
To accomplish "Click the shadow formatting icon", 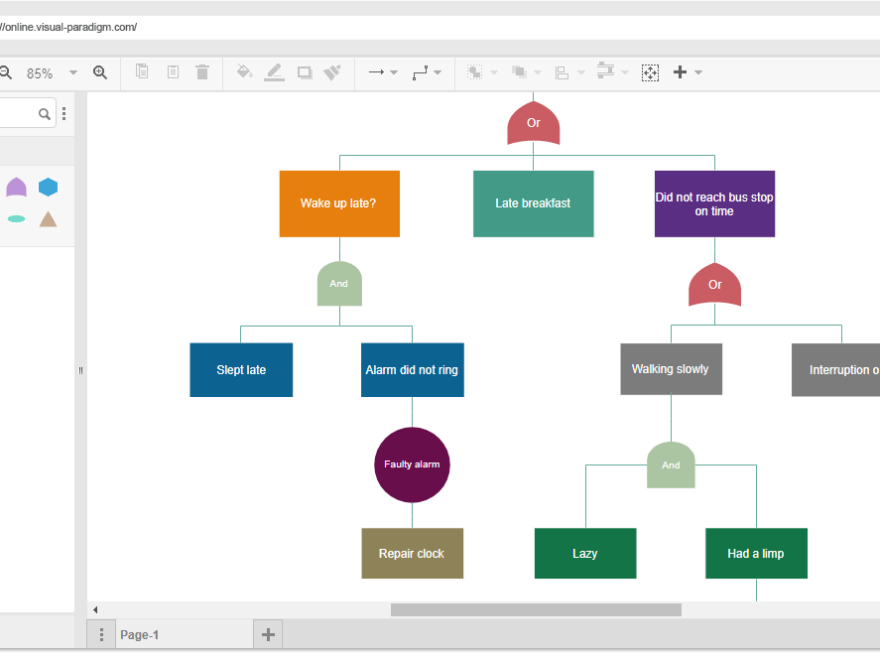I will pyautogui.click(x=304, y=72).
